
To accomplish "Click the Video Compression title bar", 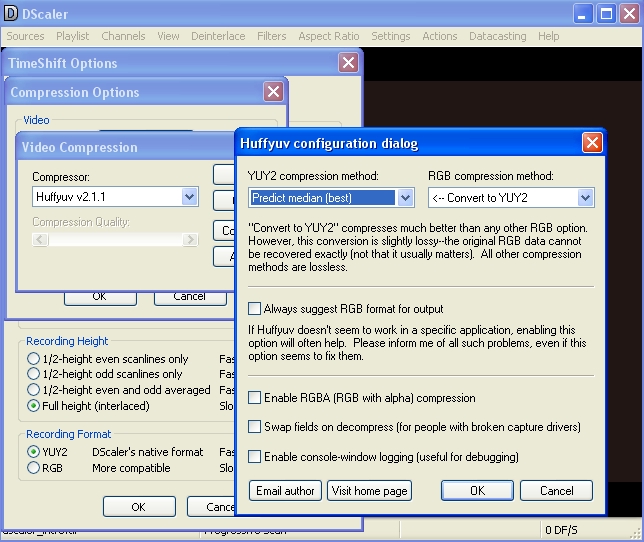I will [125, 147].
